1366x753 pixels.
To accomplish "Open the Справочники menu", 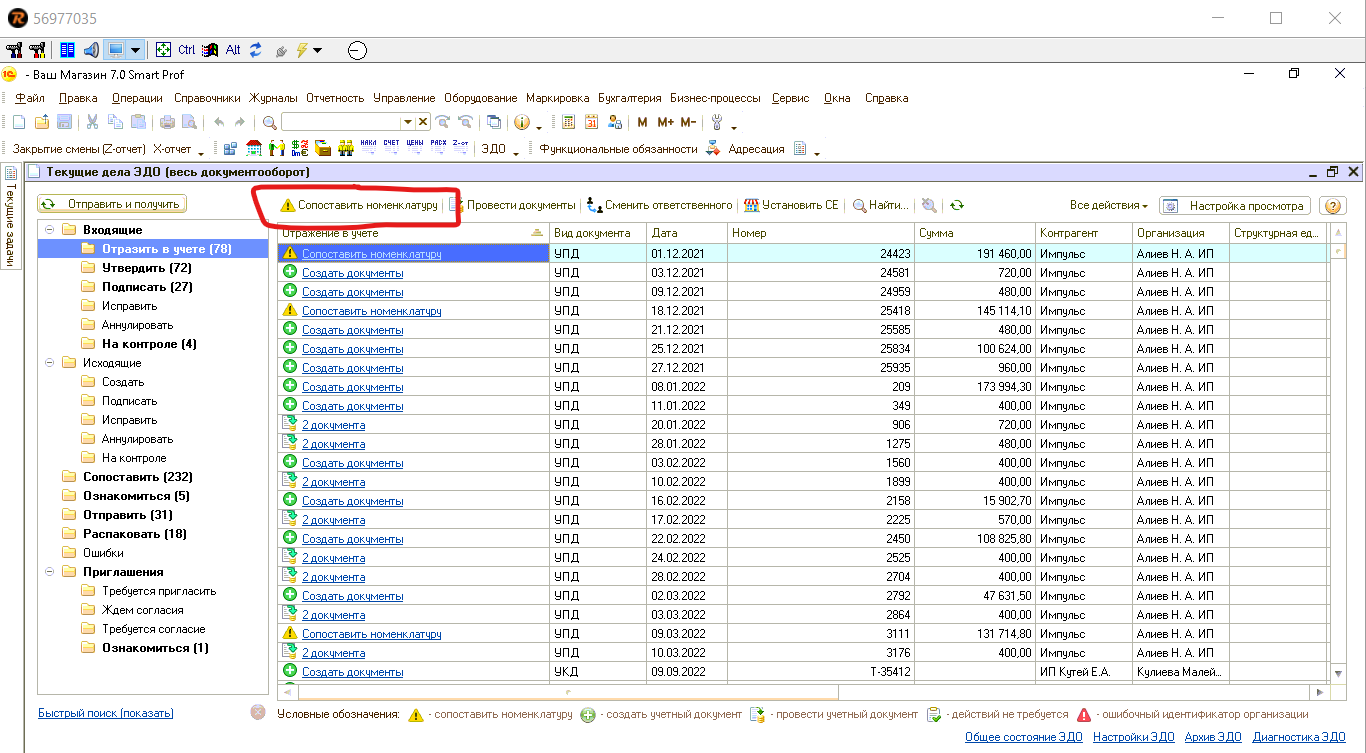I will click(x=207, y=98).
